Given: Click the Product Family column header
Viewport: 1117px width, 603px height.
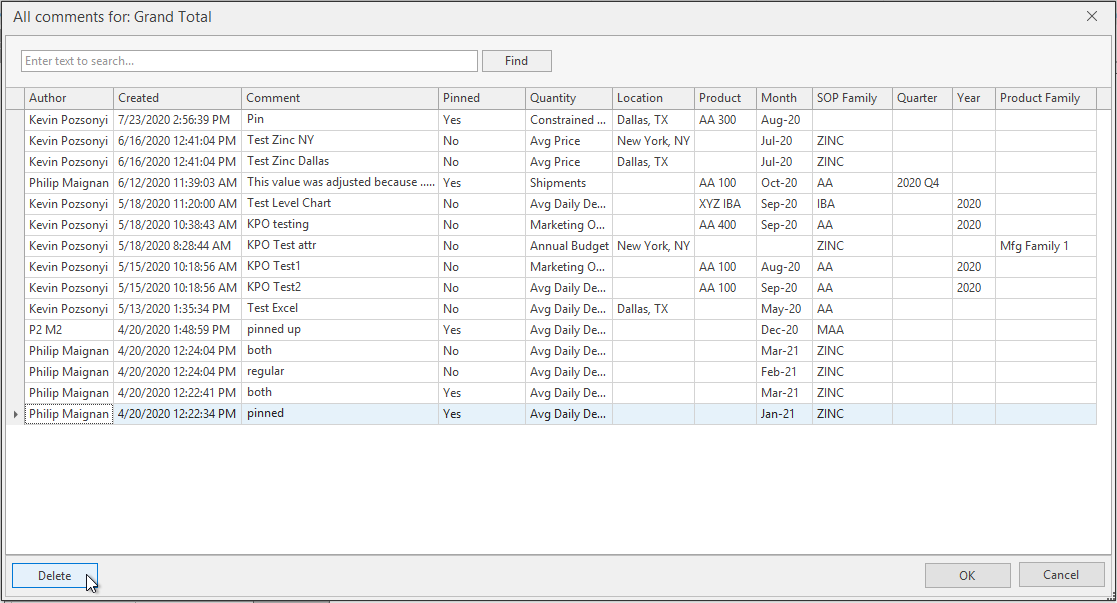Looking at the screenshot, I should click(1045, 98).
